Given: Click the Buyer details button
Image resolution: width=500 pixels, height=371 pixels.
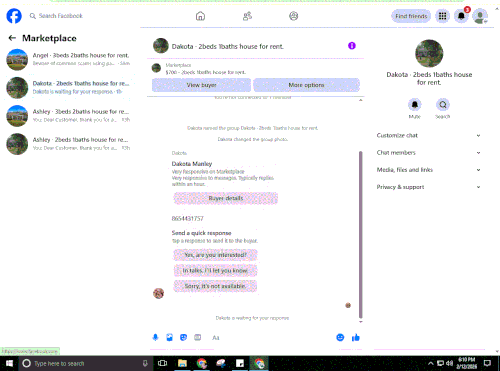Looking at the screenshot, I should (x=226, y=198).
